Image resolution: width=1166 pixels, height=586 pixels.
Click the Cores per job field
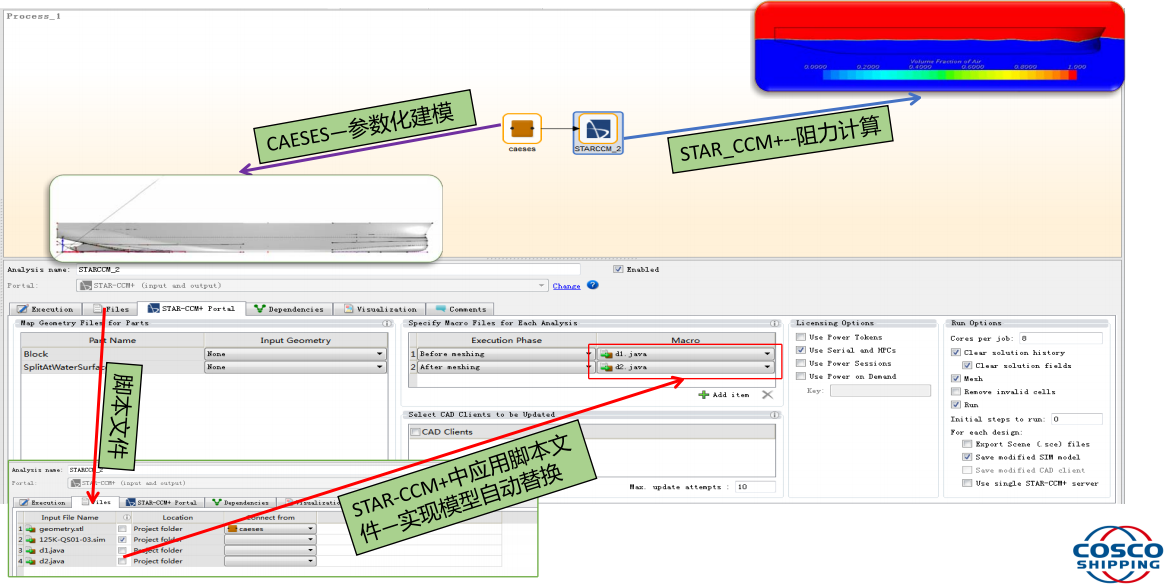1060,338
